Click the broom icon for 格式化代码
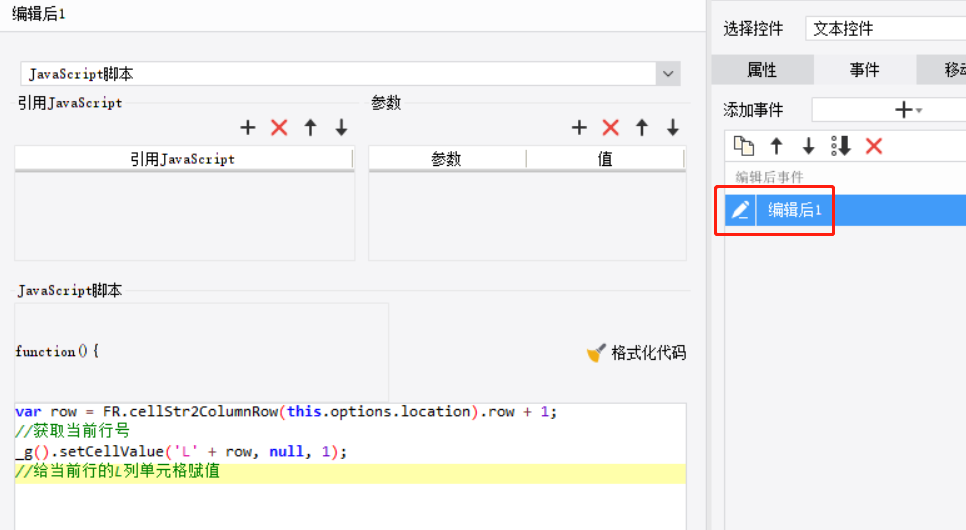The height and width of the screenshot is (530, 966). click(596, 353)
